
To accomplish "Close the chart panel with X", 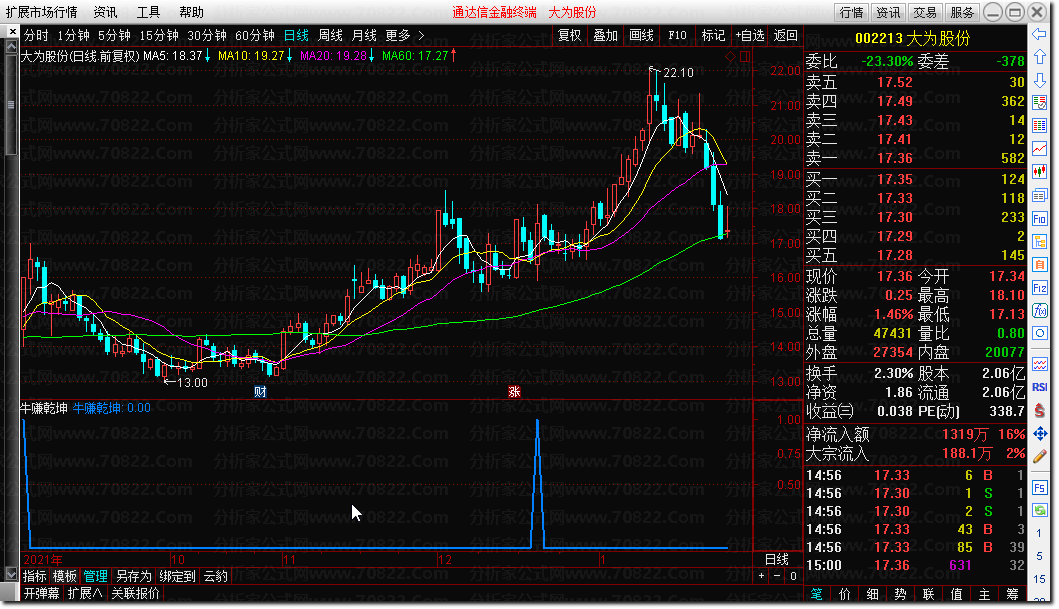I will pos(13,32).
